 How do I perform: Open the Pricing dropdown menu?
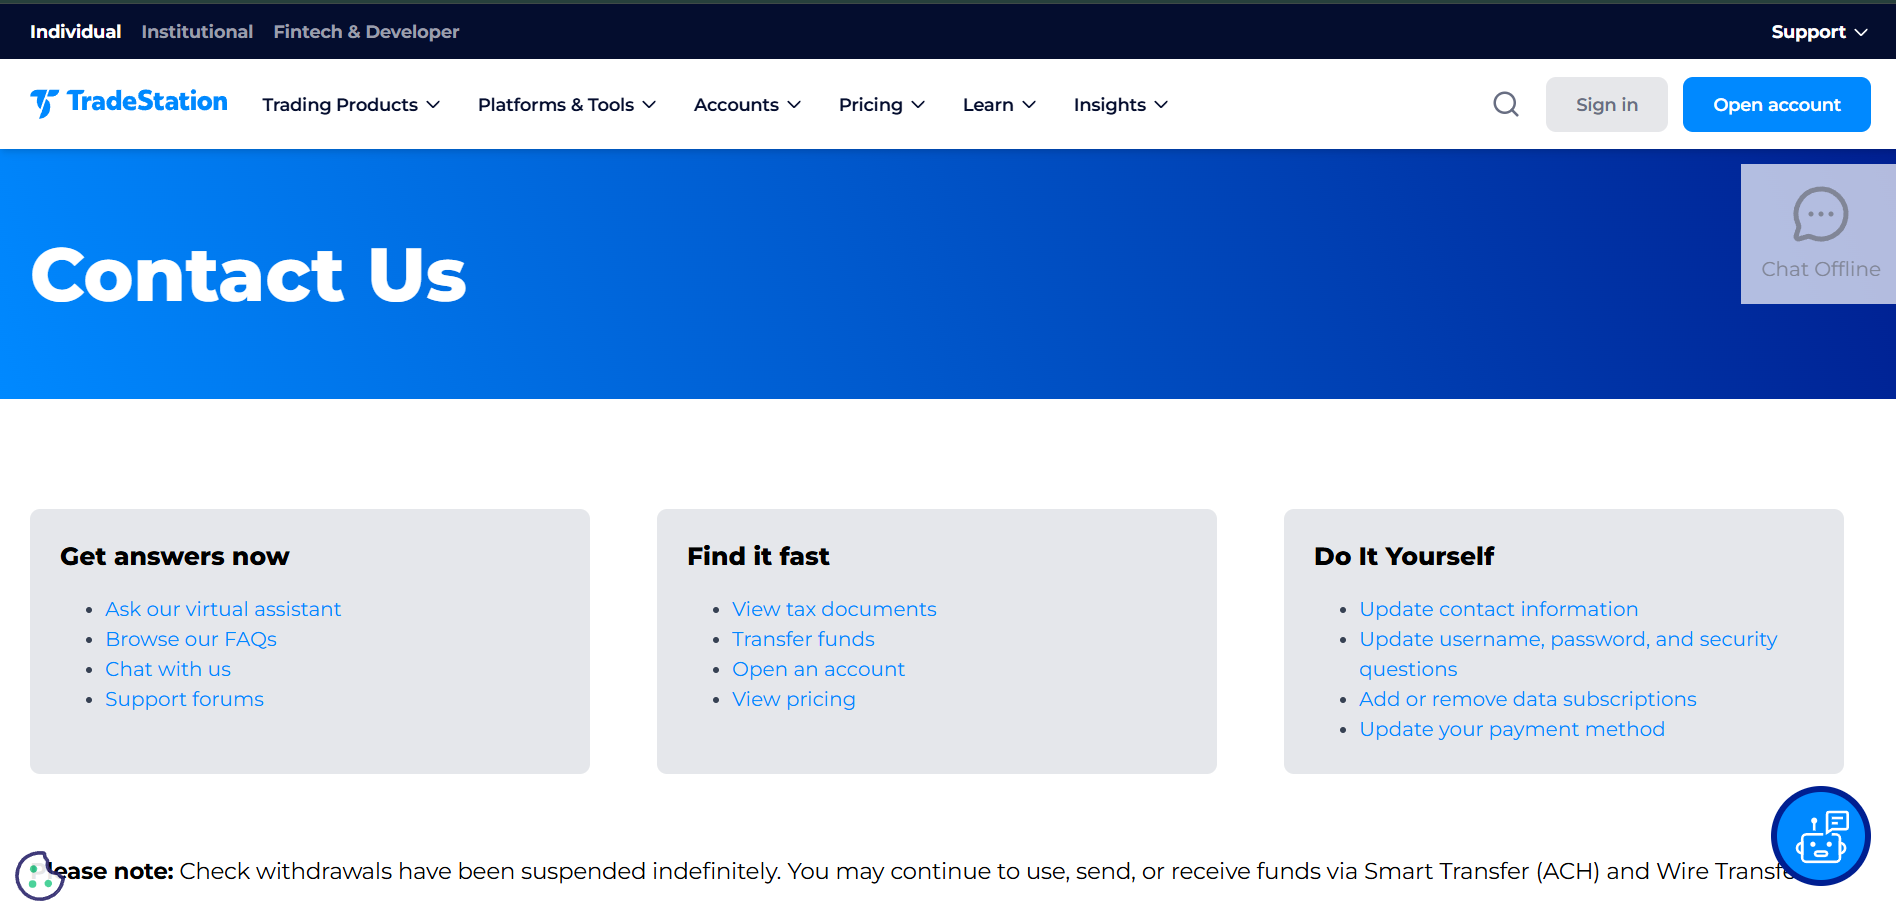click(881, 105)
